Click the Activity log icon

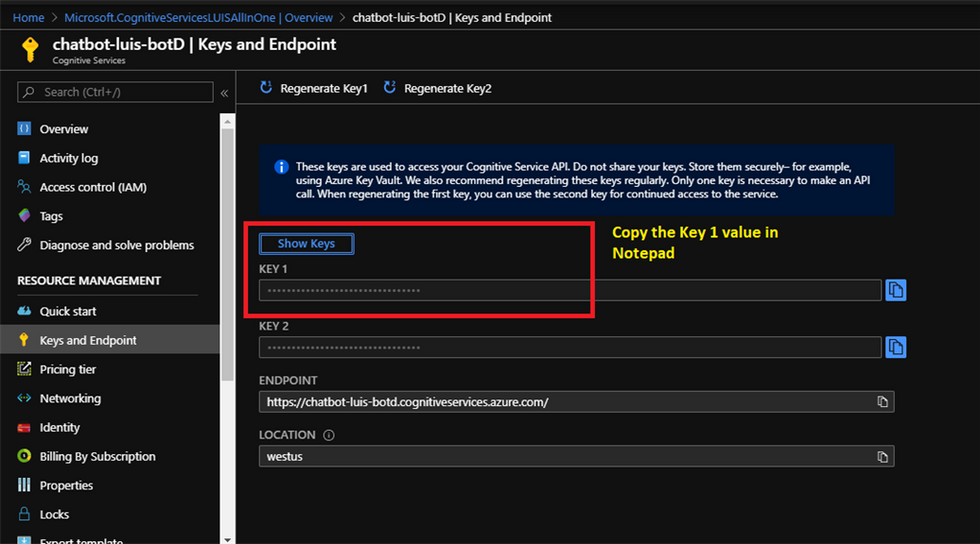24,158
